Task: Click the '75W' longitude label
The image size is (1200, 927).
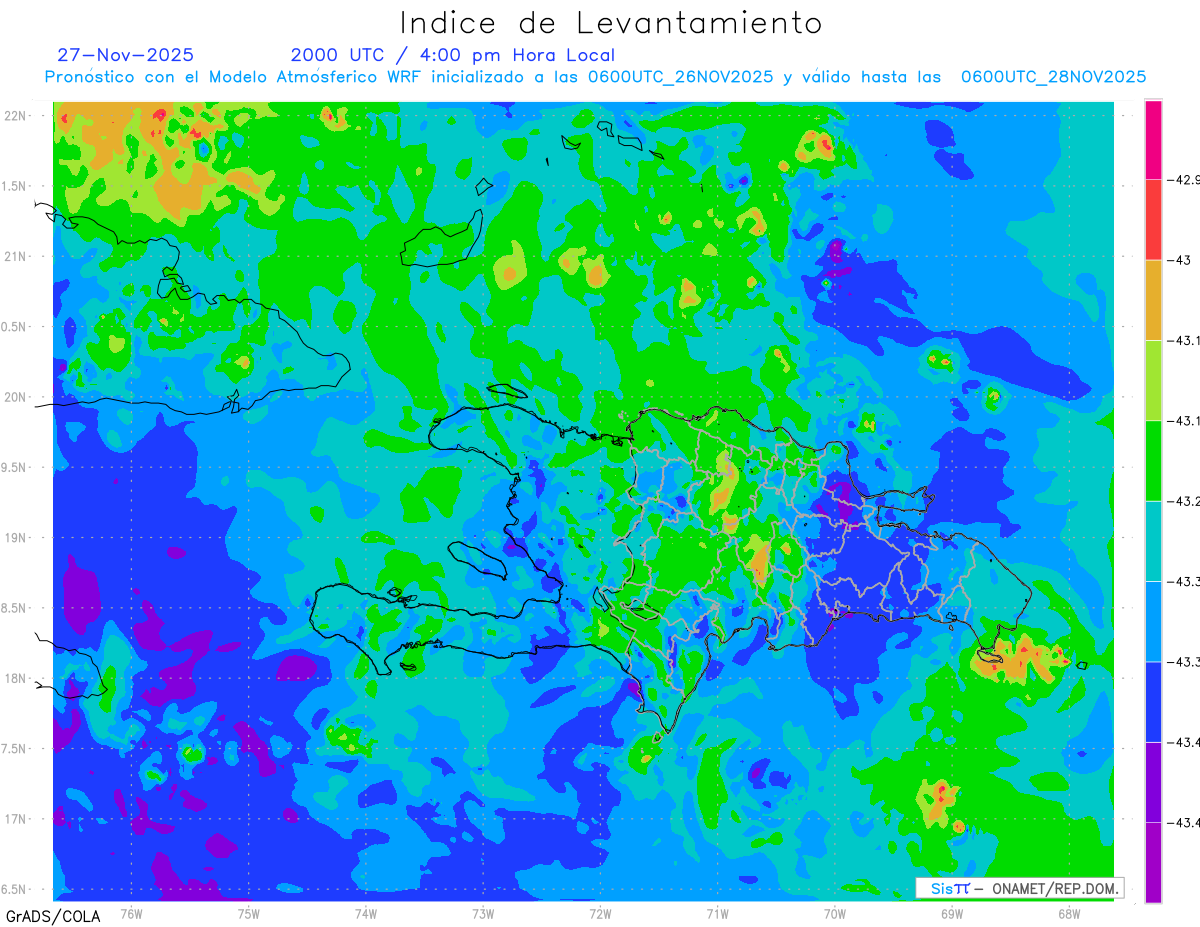Action: (x=248, y=912)
